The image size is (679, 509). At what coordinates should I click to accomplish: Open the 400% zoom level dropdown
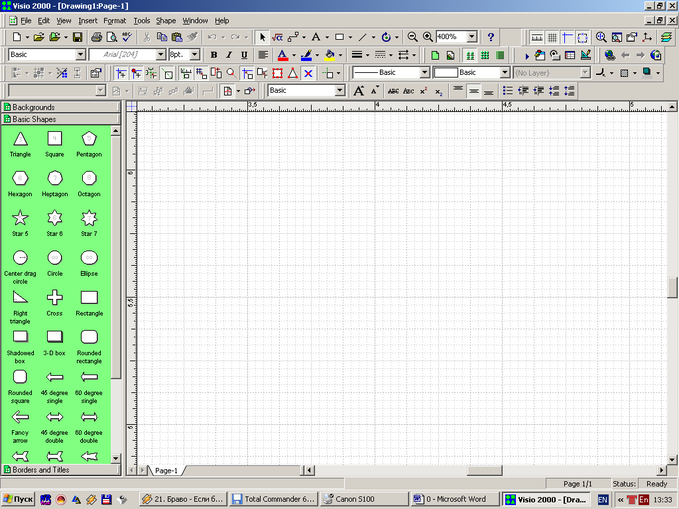(472, 37)
